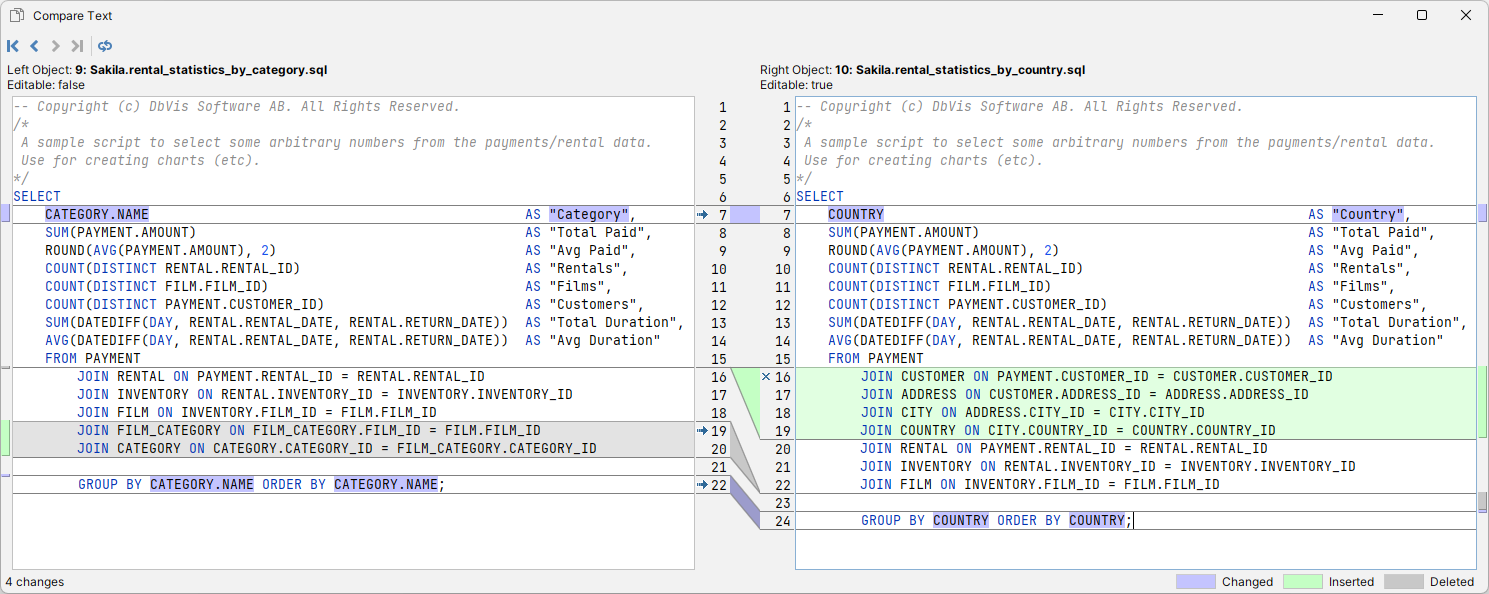Screen dimensions: 1489x594
Task: Click COUNTRY on right pane line 7
Action: pos(856,214)
